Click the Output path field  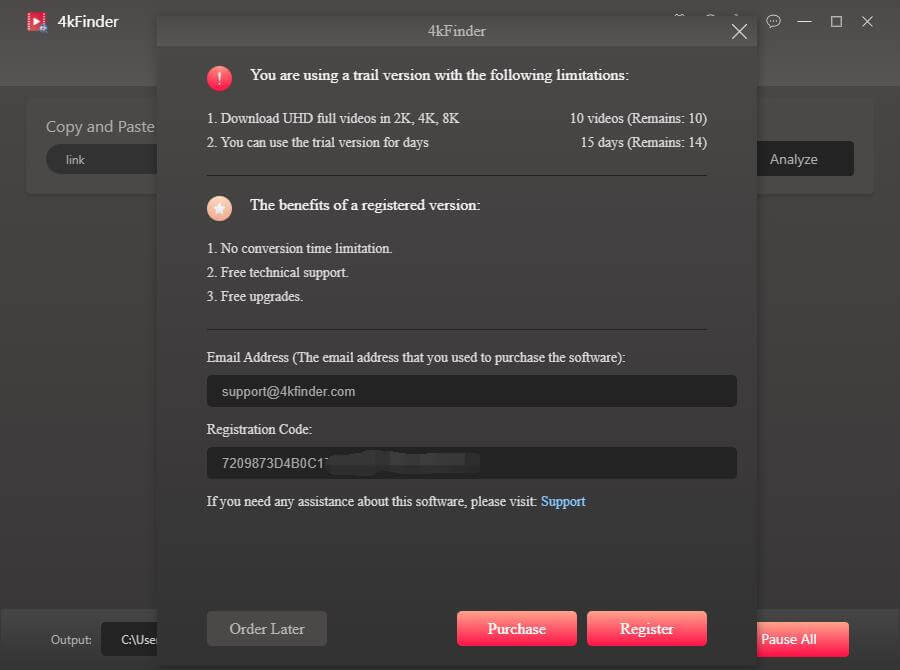click(x=130, y=639)
